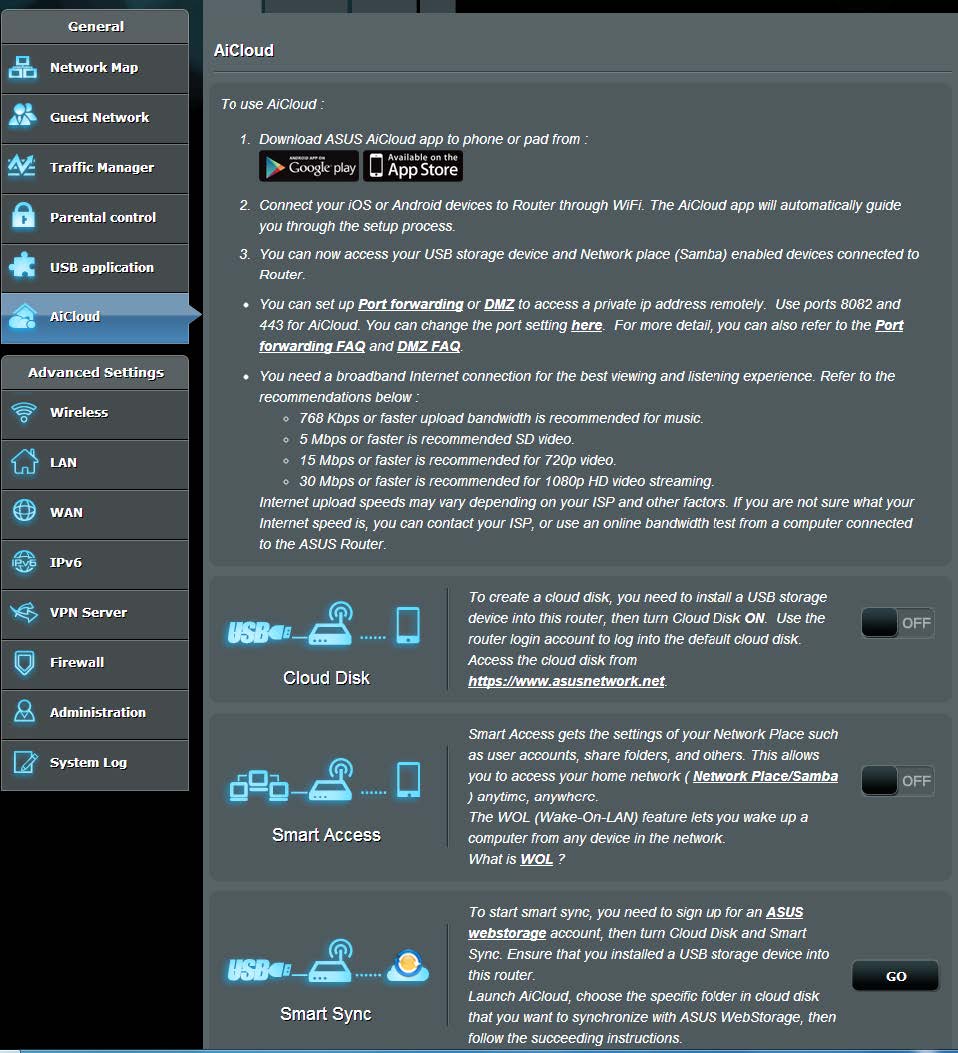Open LAN advanced settings
Screen dimensions: 958x1053
pyautogui.click(x=95, y=463)
